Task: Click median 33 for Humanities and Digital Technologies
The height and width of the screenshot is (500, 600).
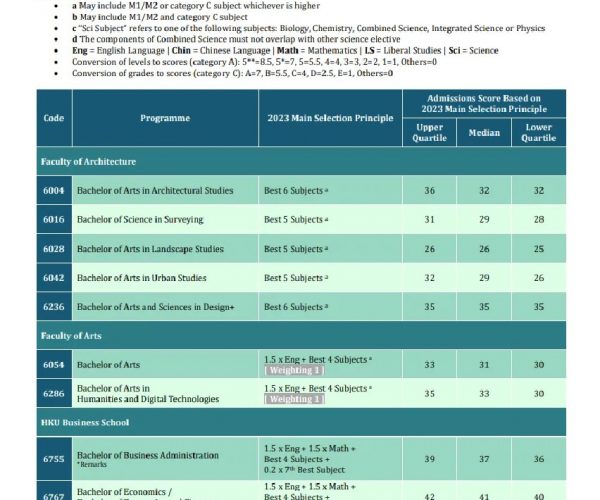Action: point(484,393)
